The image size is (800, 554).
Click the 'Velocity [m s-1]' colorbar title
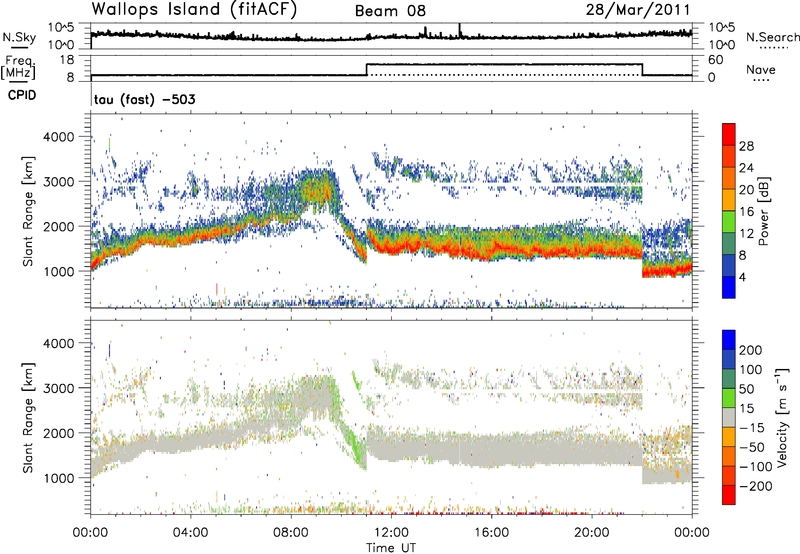(781, 417)
